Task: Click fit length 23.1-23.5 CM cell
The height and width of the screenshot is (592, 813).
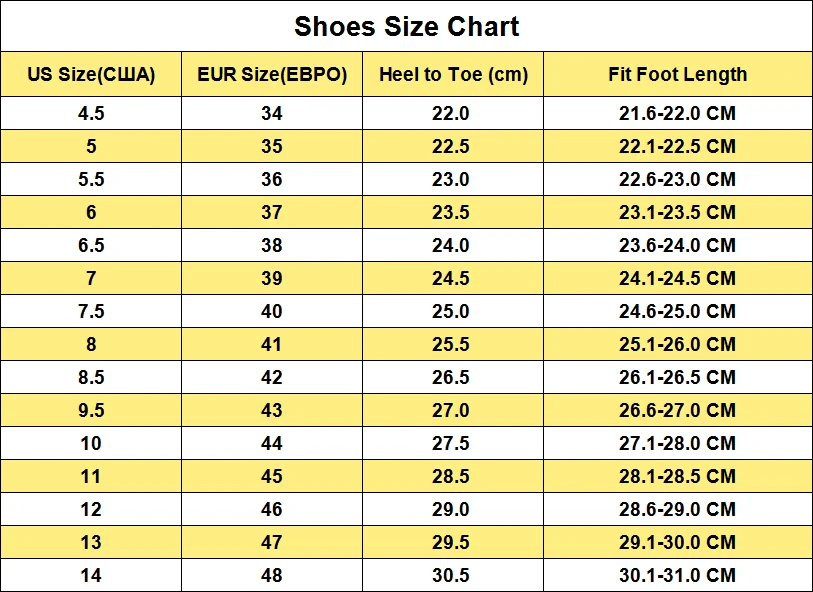Action: pos(677,212)
